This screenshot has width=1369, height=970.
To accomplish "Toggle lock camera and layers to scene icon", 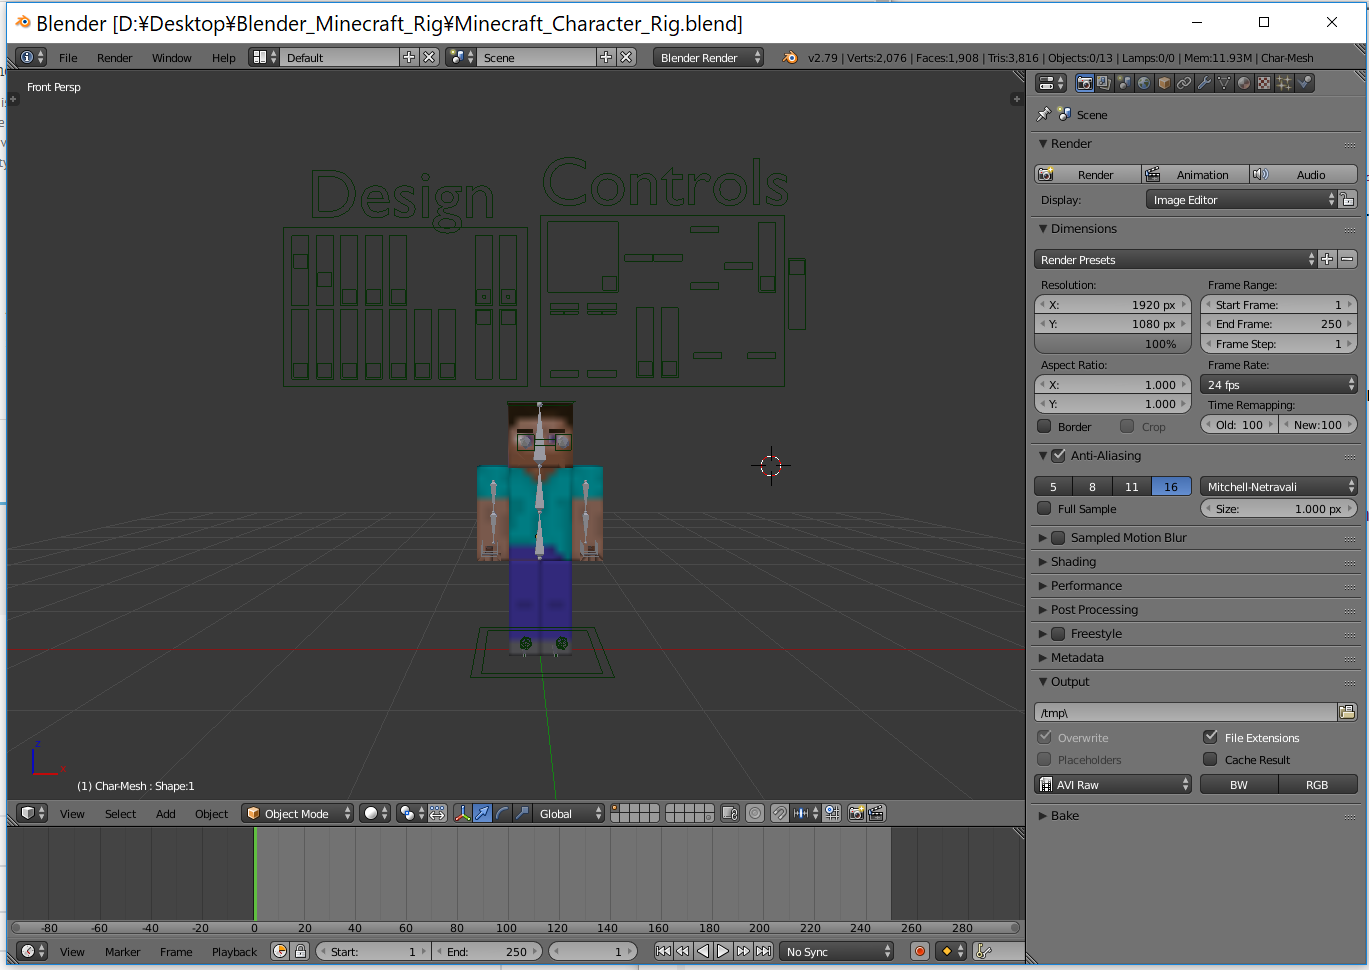I will (730, 813).
